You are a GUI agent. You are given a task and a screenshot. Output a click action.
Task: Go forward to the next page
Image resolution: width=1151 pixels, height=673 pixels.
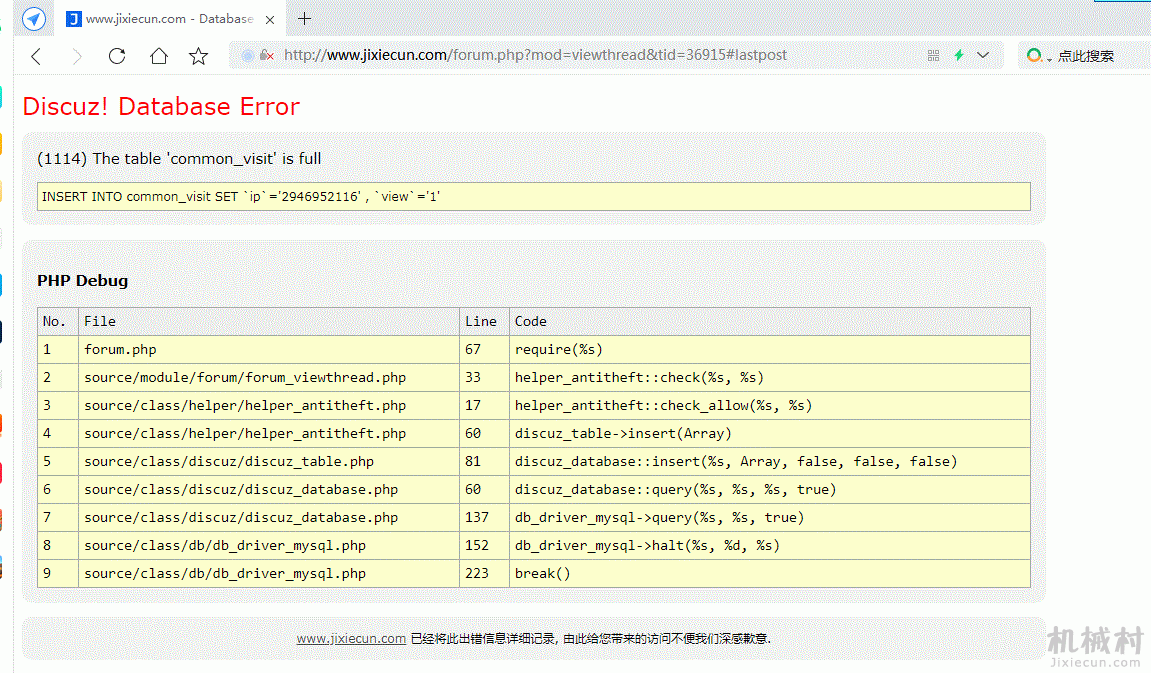click(x=76, y=56)
